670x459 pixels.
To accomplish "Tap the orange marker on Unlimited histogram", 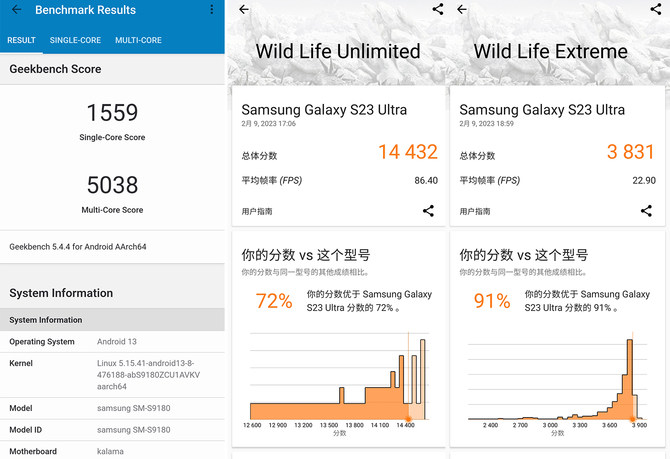I will (408, 419).
